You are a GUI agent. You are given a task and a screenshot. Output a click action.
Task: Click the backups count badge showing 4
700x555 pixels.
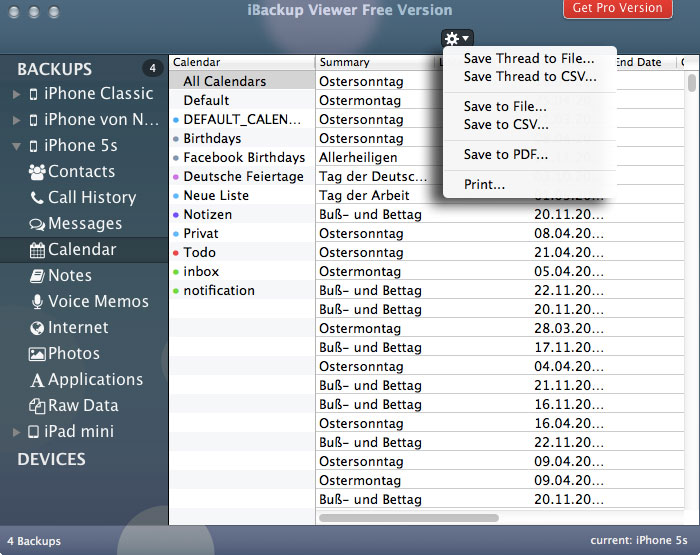152,68
